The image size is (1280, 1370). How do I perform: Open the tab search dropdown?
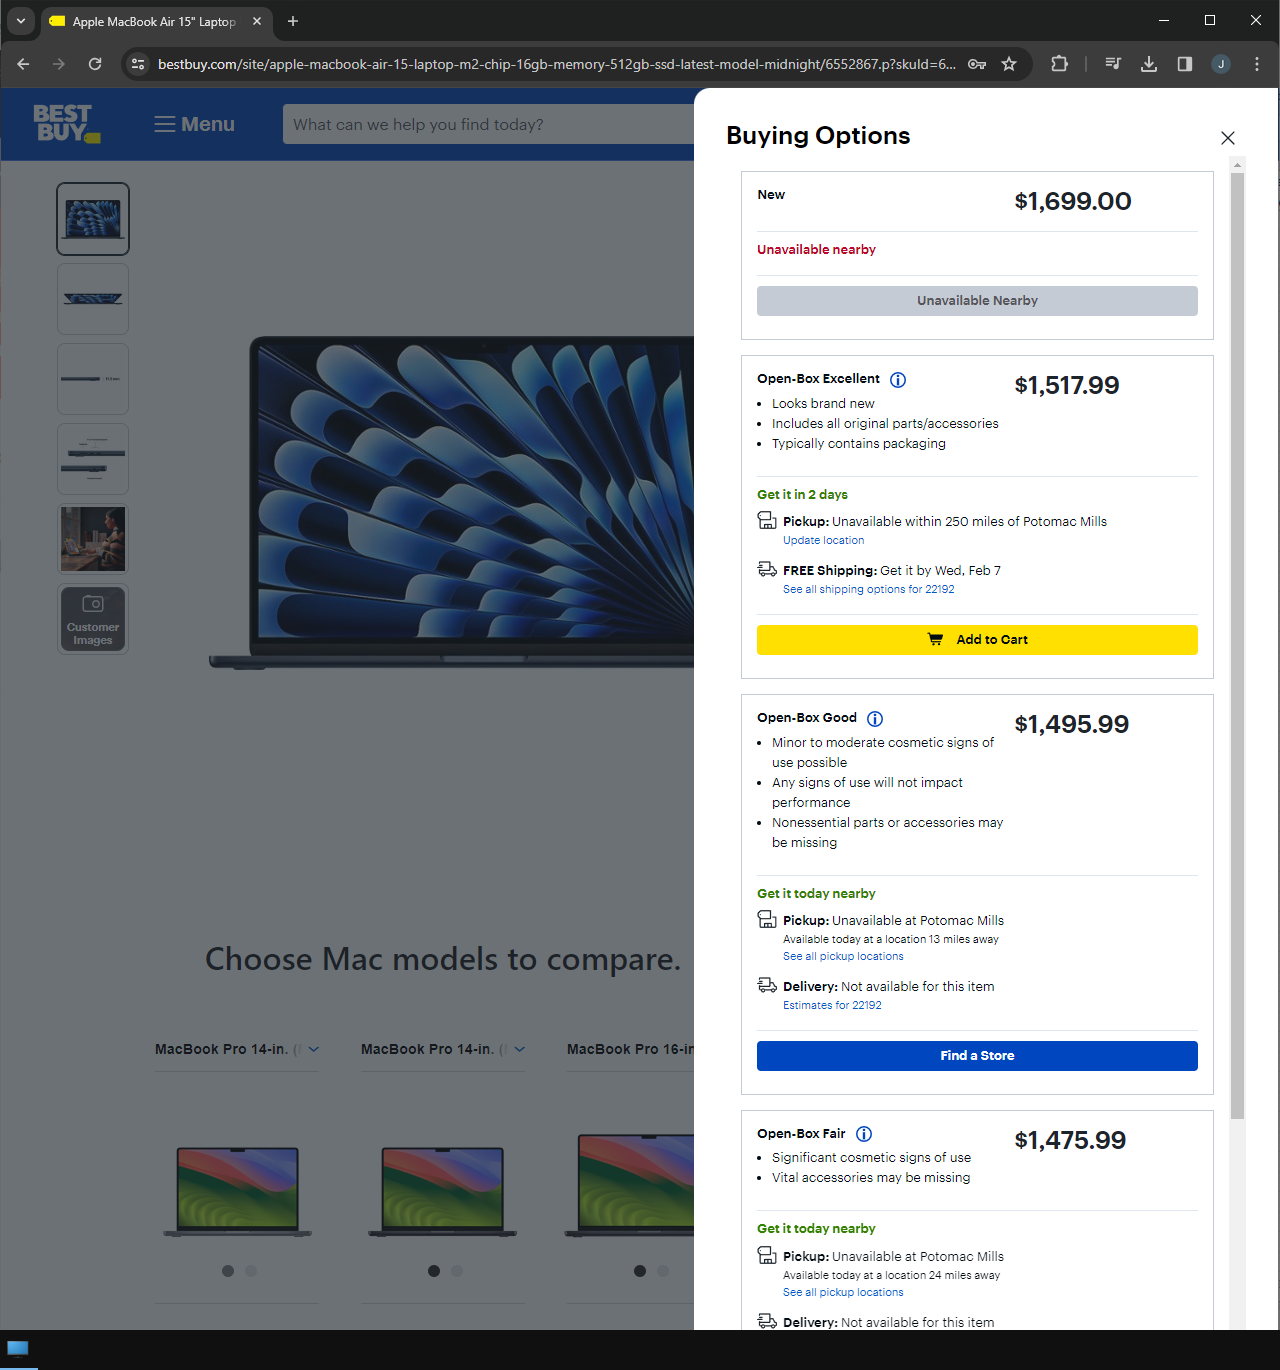point(20,21)
